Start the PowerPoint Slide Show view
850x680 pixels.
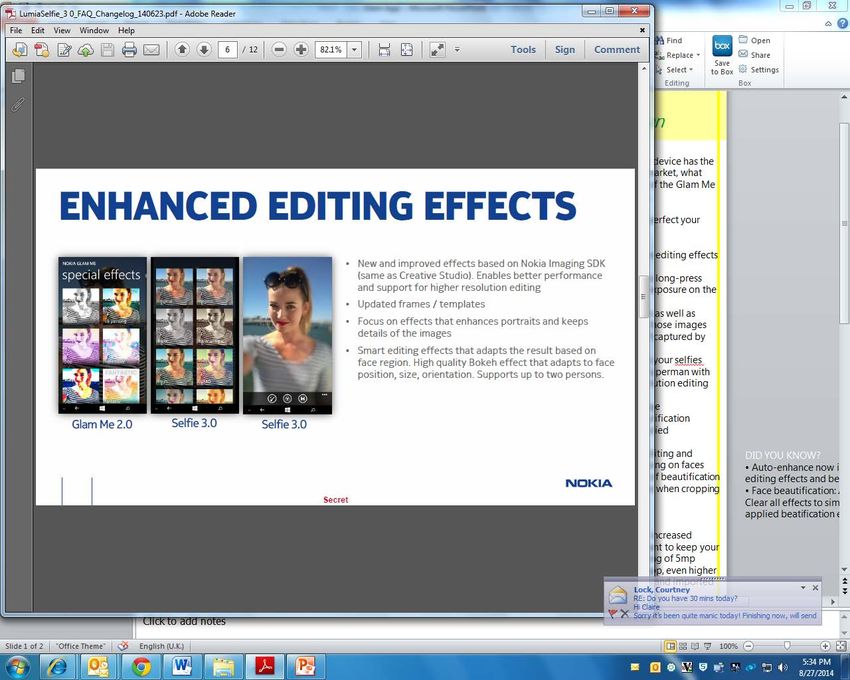coord(707,646)
